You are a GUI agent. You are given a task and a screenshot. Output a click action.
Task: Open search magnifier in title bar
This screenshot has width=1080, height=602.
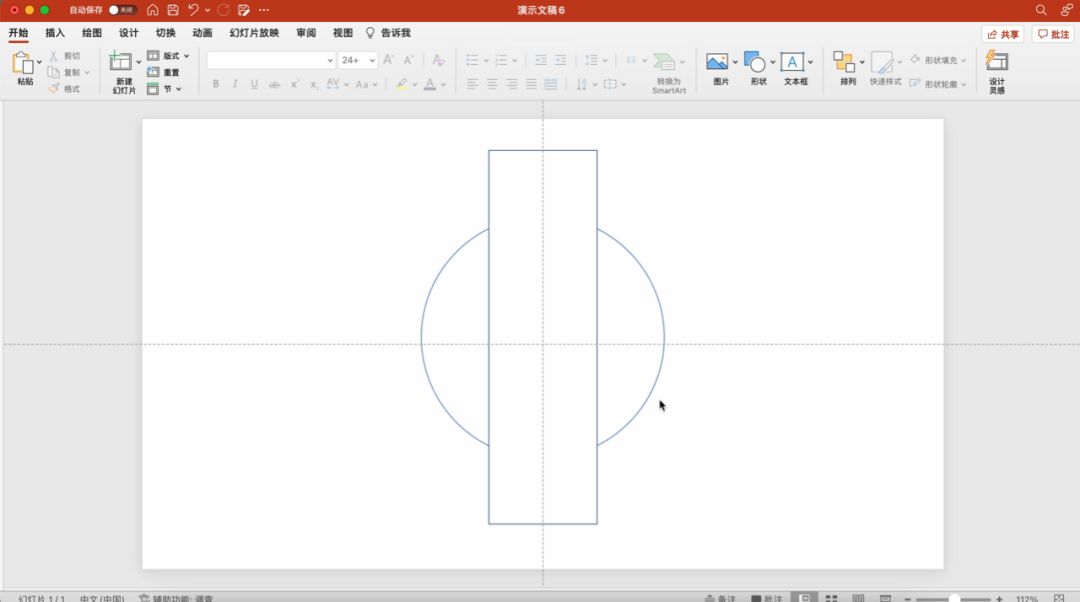(x=1041, y=10)
